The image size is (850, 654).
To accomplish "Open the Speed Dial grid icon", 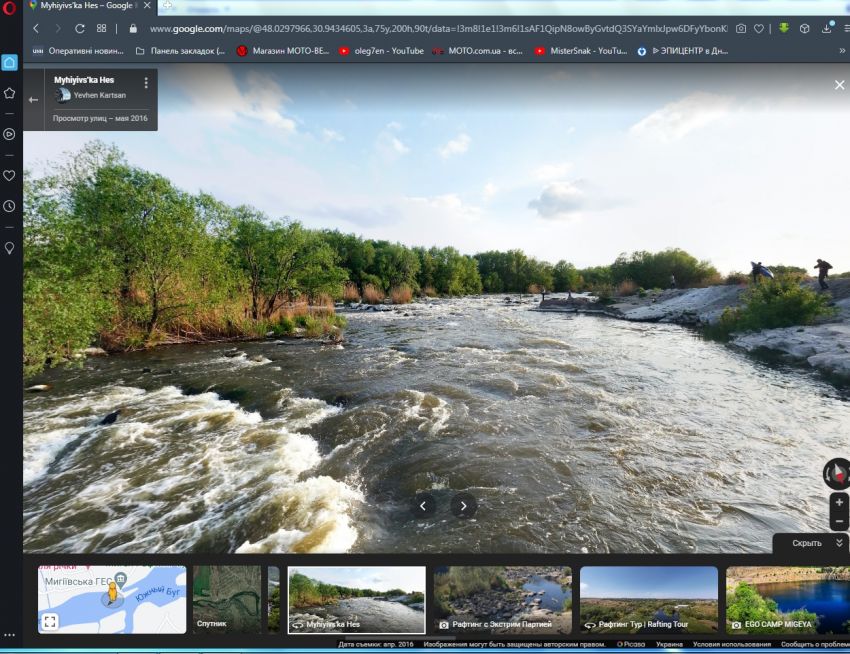I will click(x=101, y=28).
